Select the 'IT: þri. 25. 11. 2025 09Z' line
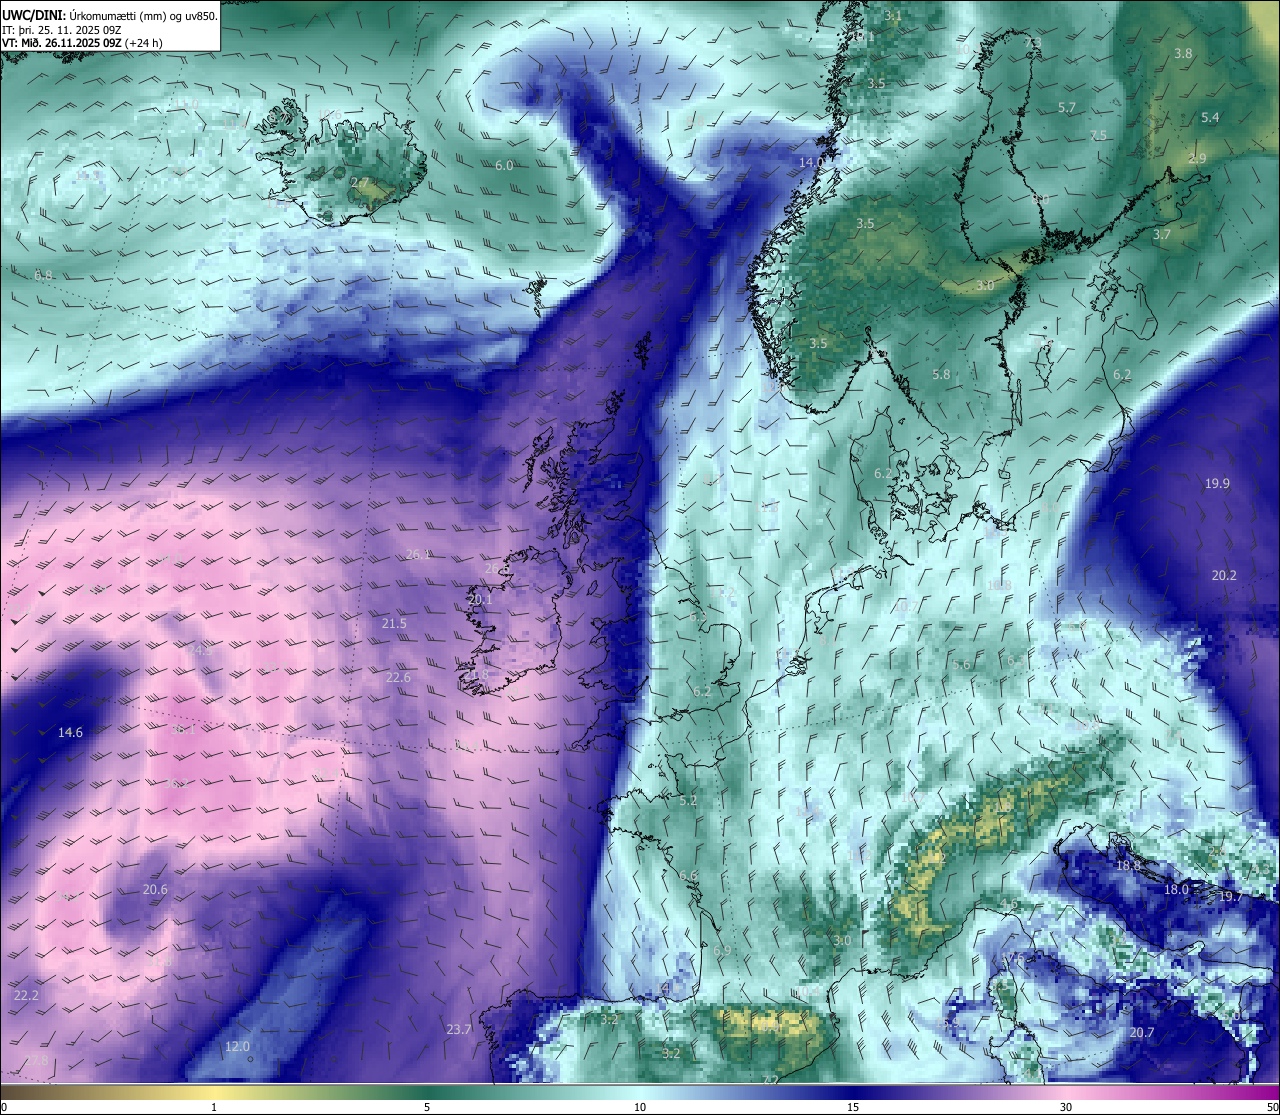Screen dimensions: 1280x1115 point(63,29)
